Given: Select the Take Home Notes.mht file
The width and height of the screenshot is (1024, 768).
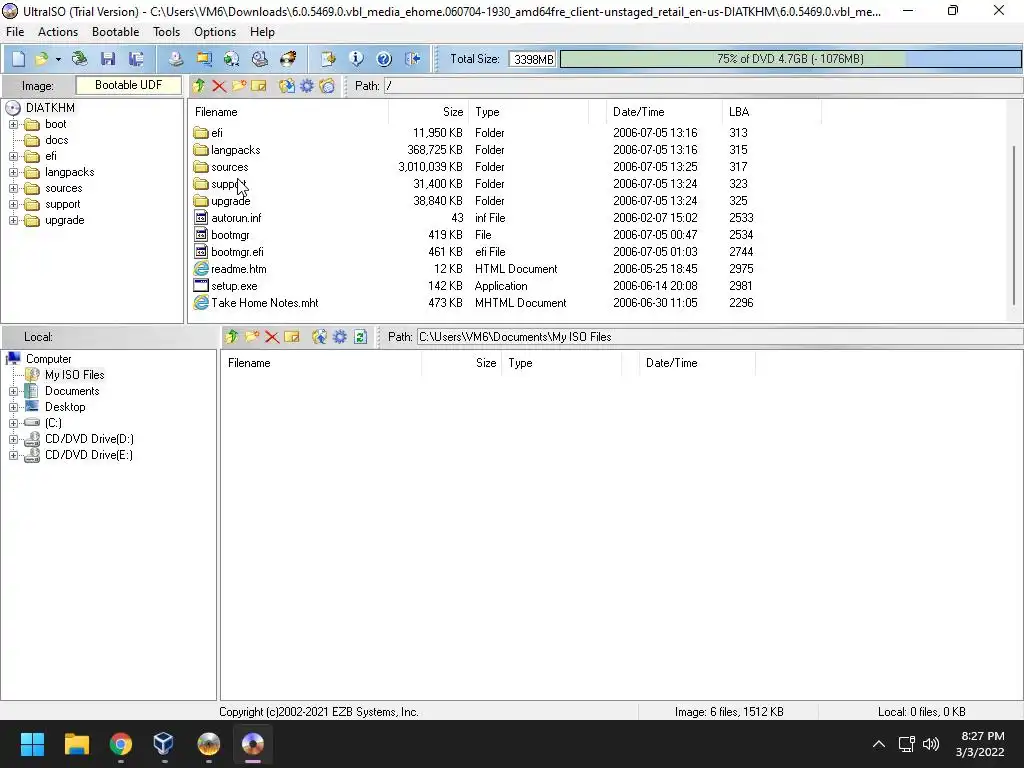Looking at the screenshot, I should 264,303.
